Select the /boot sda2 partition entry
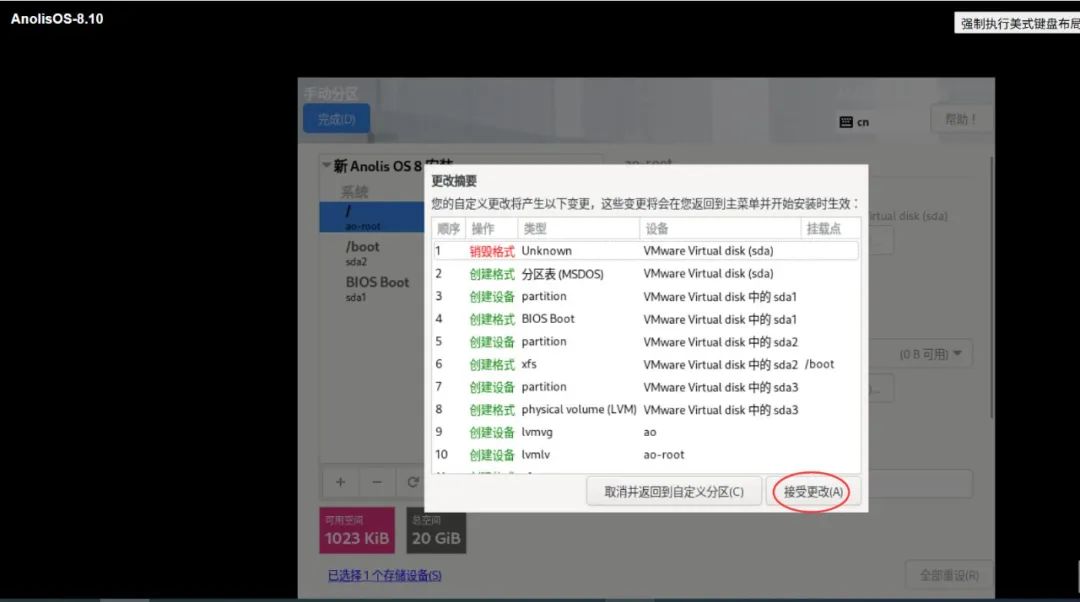This screenshot has height=602, width=1080. (372, 253)
